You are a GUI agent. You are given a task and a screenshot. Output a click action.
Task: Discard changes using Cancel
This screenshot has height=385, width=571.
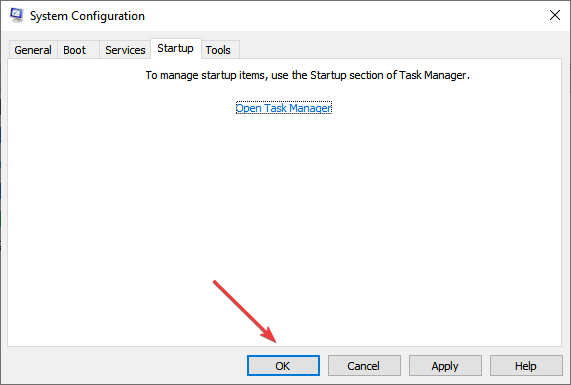point(364,366)
